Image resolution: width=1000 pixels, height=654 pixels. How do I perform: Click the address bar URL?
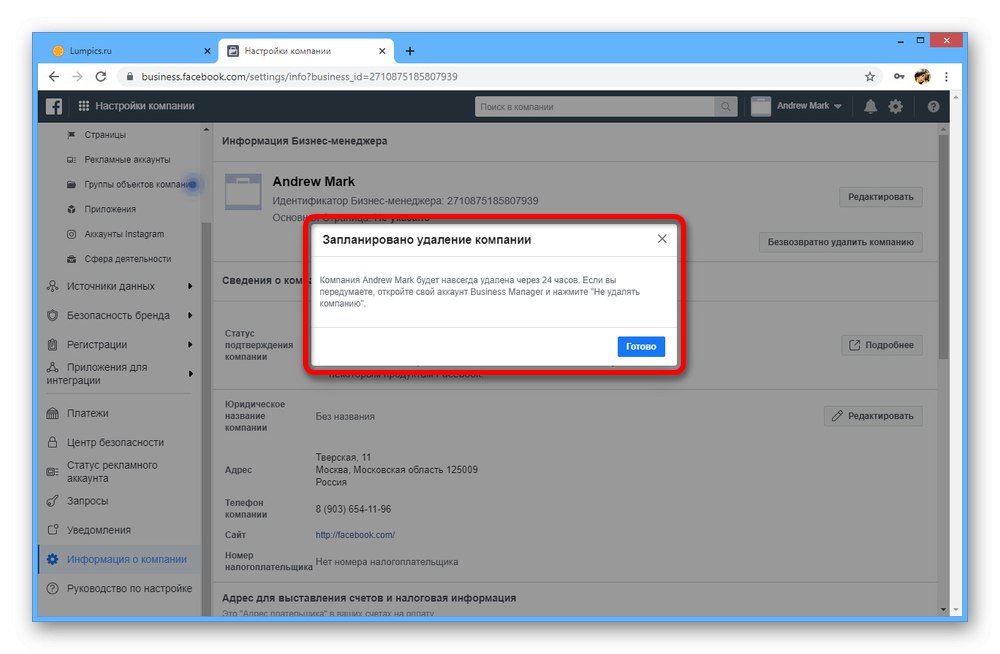[299, 77]
